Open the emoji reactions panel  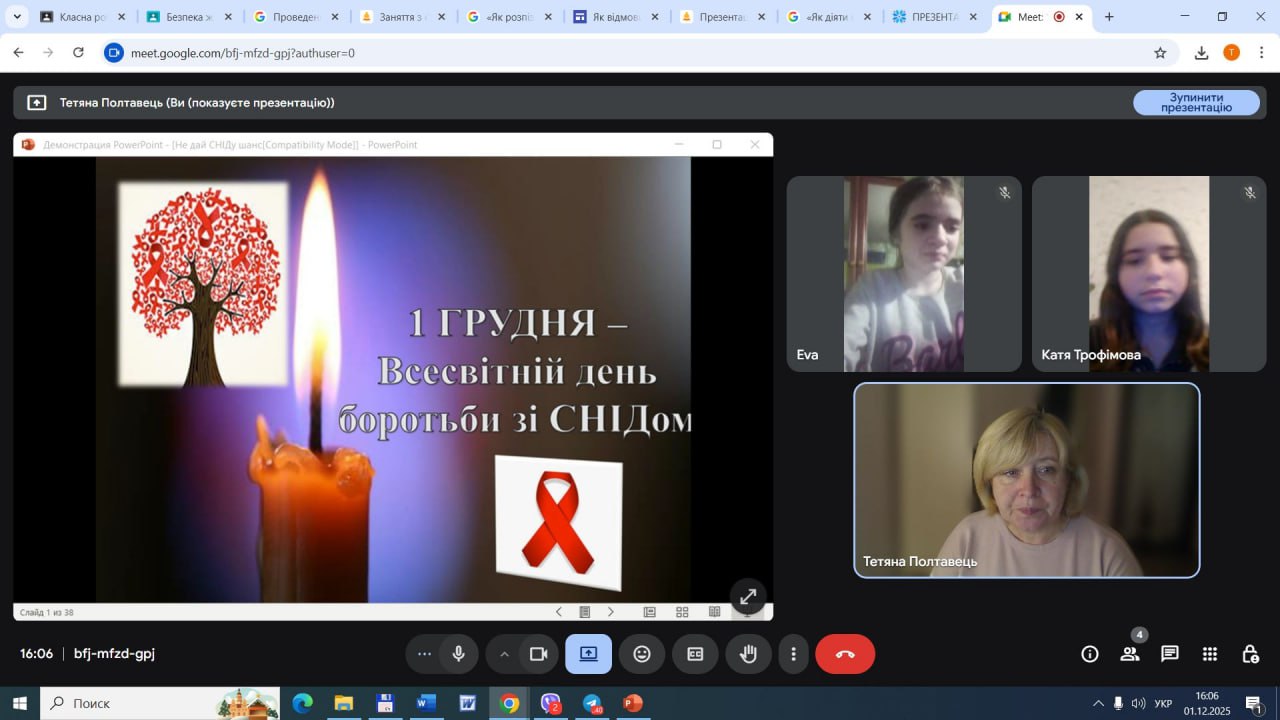click(x=642, y=654)
